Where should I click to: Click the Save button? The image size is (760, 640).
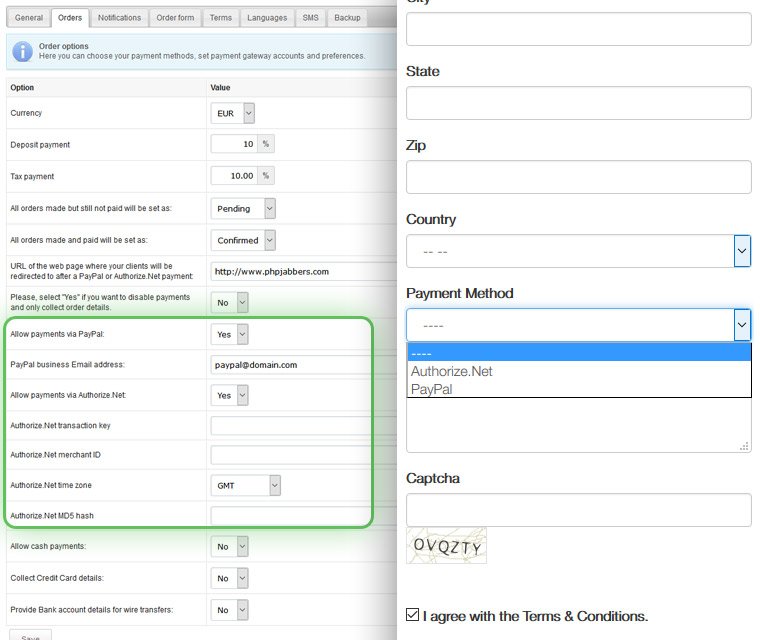[x=31, y=636]
